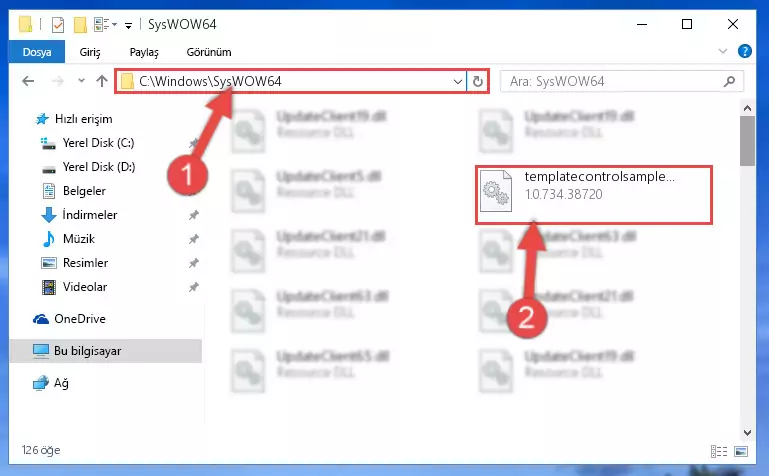Open the Dosya ribbon tab
This screenshot has height=476, width=769.
[x=37, y=52]
